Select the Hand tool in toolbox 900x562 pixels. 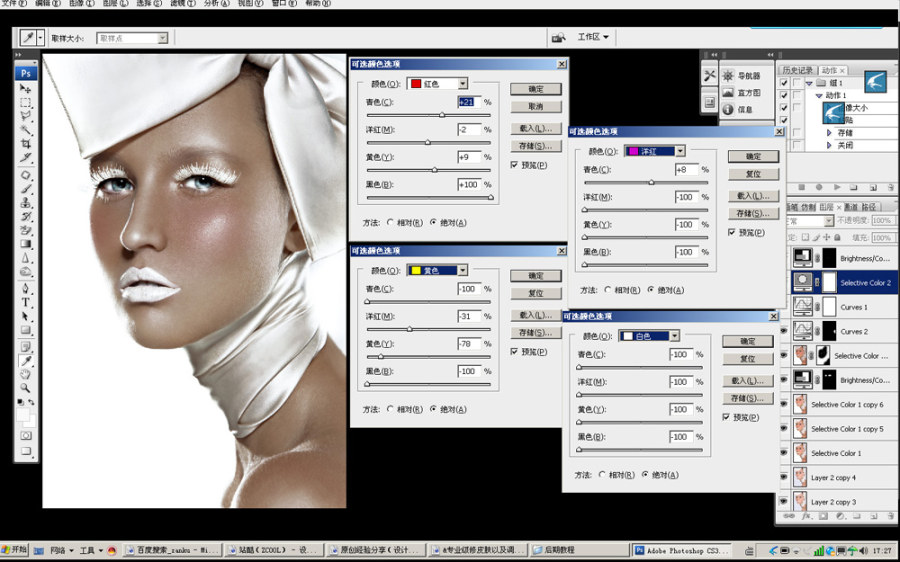point(26,374)
